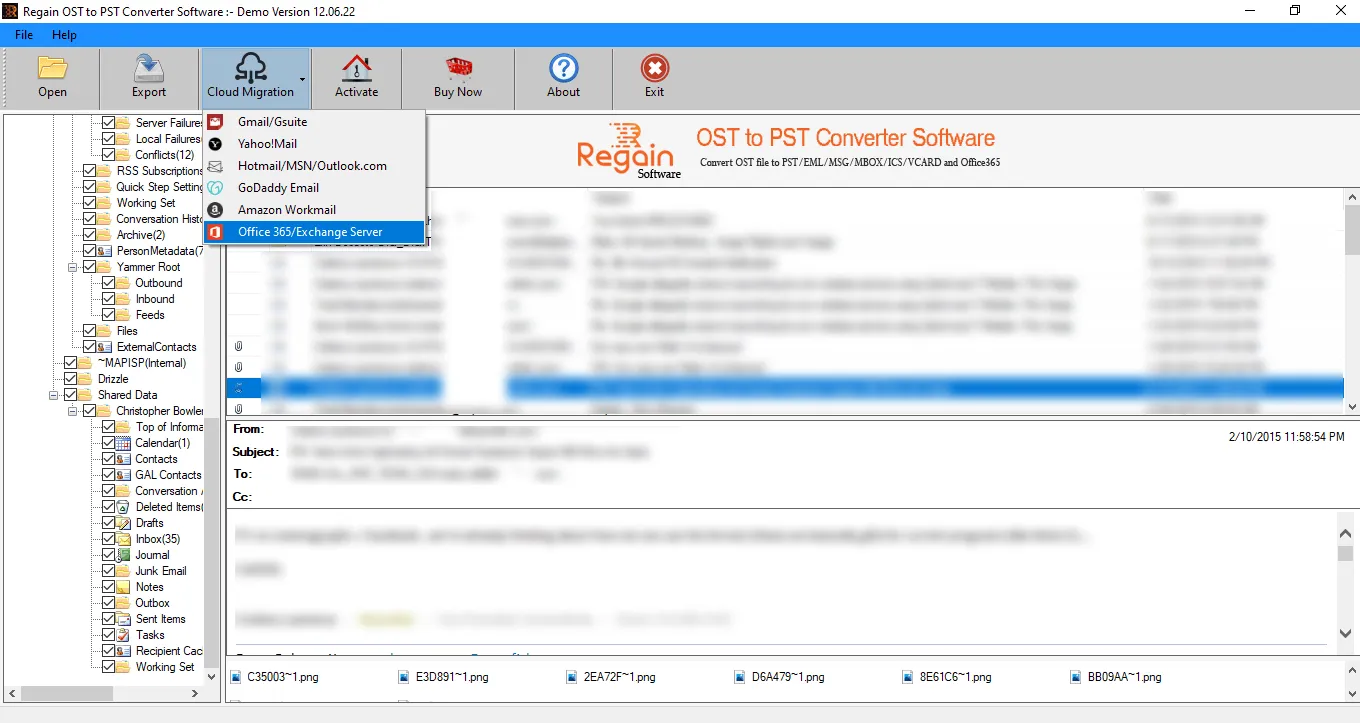Screen dimensions: 1360x723
Task: Click the Deleted Items trash icon
Action: coord(124,507)
